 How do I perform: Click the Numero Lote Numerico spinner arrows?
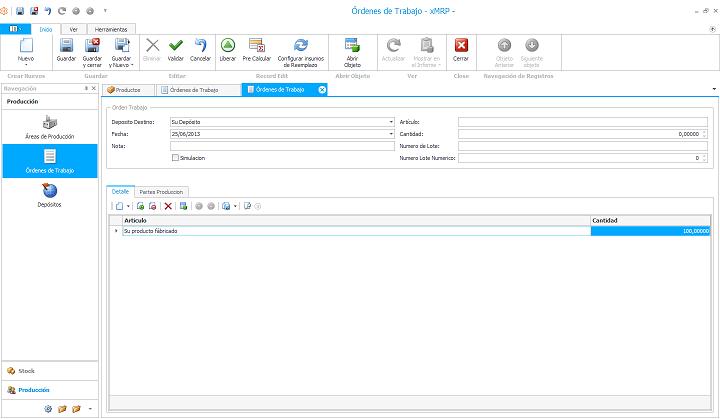pos(704,158)
